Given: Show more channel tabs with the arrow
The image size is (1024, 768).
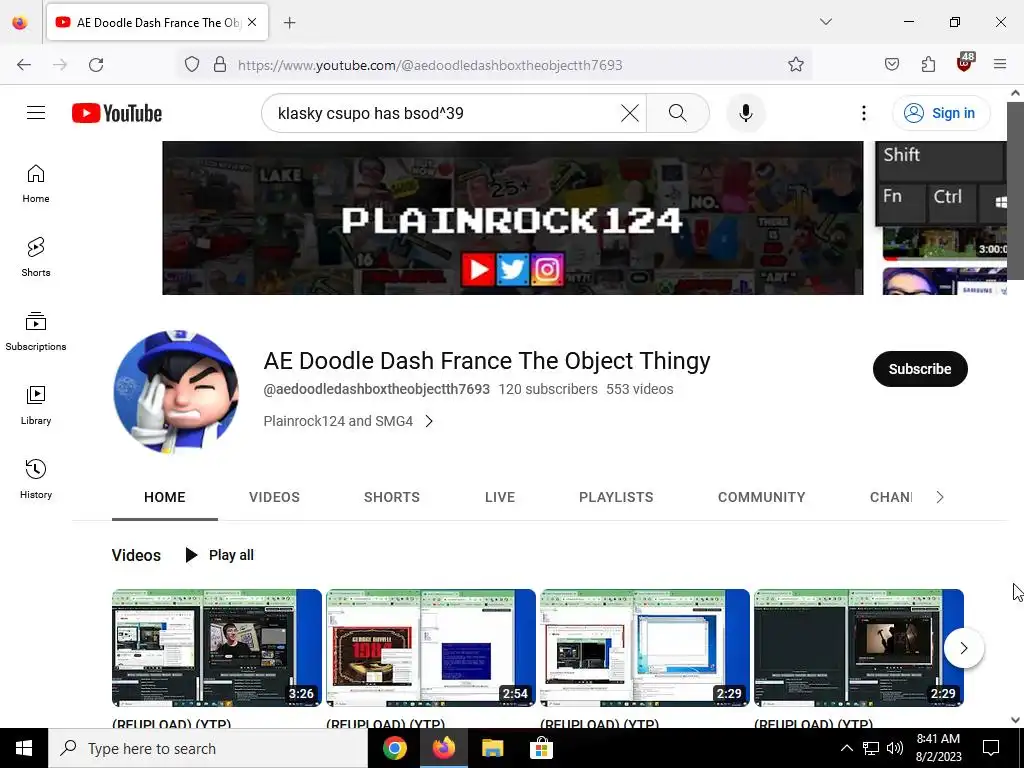Looking at the screenshot, I should (x=939, y=497).
